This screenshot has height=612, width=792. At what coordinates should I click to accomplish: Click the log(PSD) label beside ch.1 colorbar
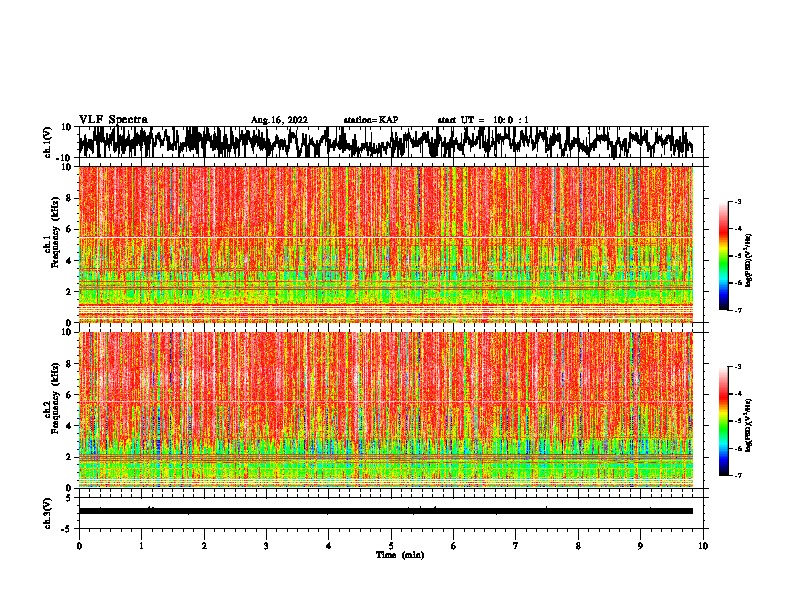pos(749,261)
